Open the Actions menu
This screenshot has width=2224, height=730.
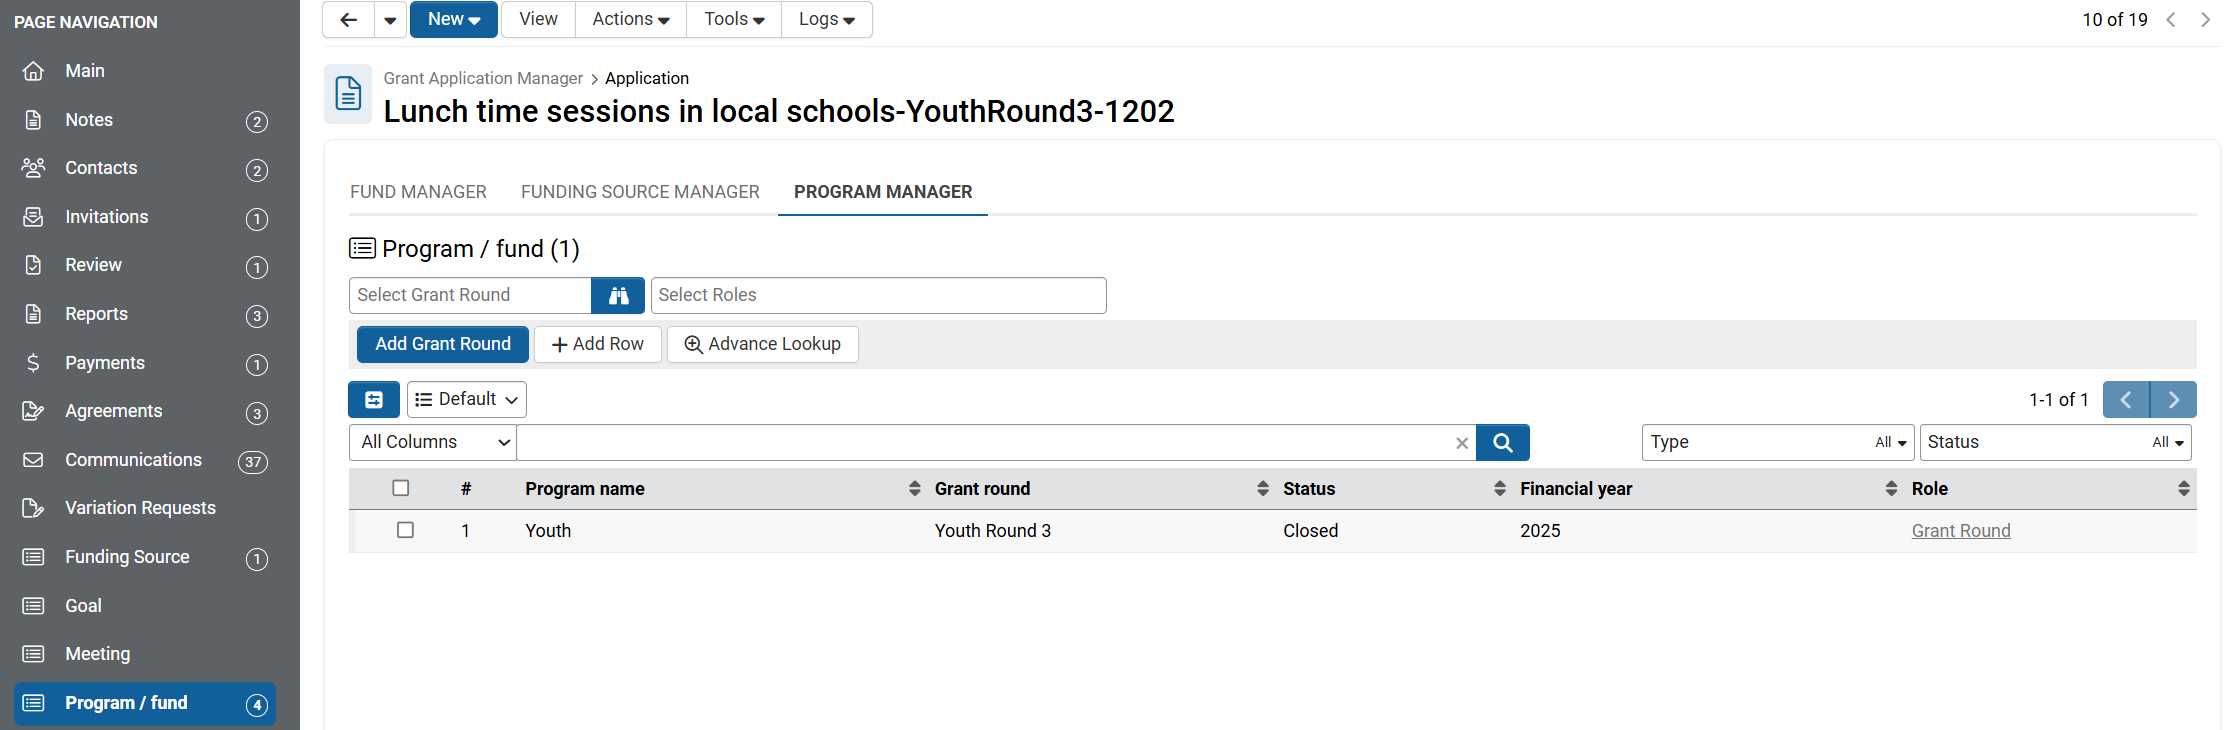(630, 20)
